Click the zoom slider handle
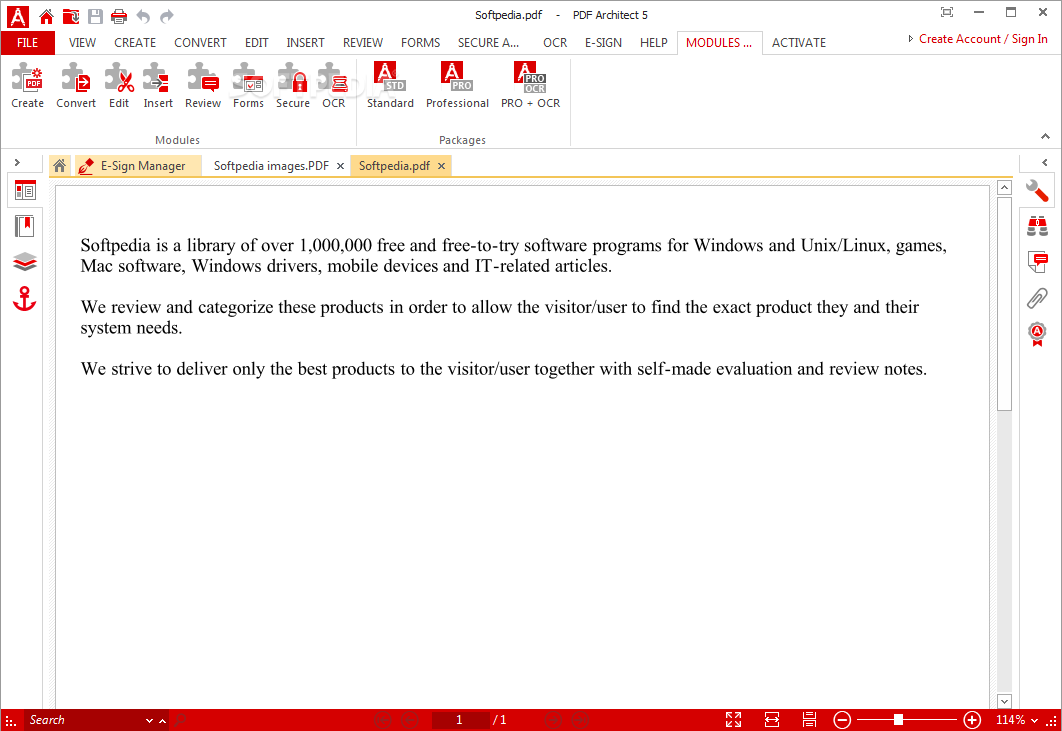The height and width of the screenshot is (731, 1062). (898, 720)
